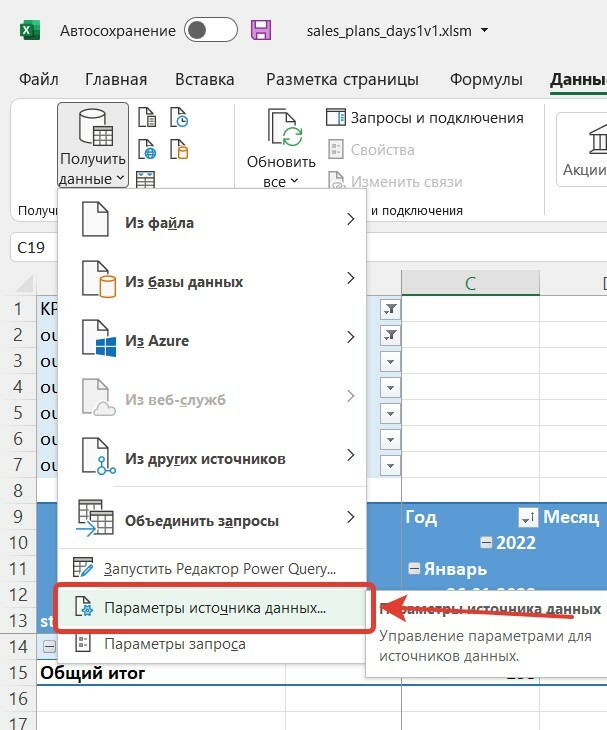Click From Table/Range grid icon
The image size is (607, 730).
point(146,179)
